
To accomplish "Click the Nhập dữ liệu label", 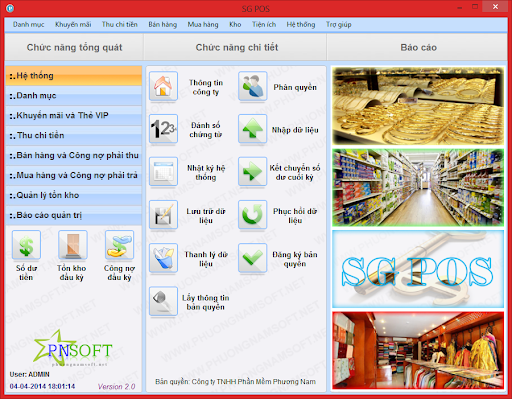I will pyautogui.click(x=295, y=130).
